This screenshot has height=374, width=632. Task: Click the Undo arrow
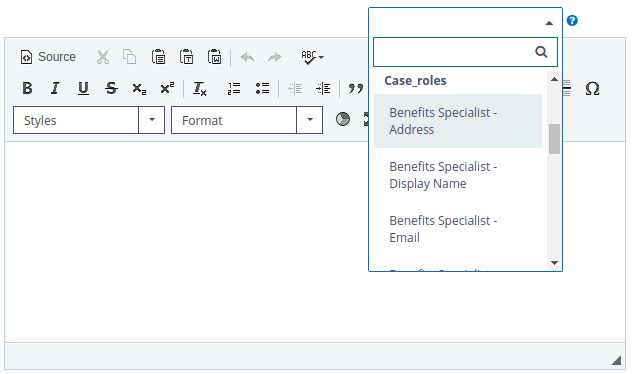pyautogui.click(x=247, y=57)
